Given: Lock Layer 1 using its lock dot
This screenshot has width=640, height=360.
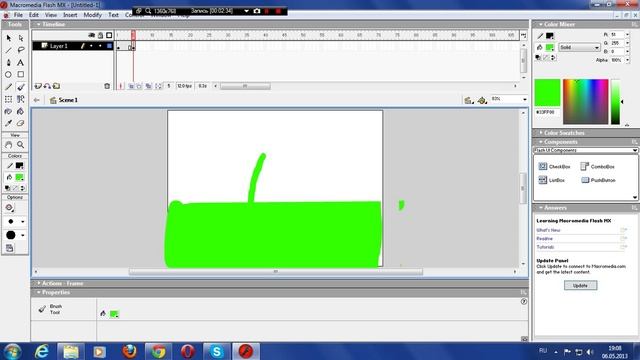Looking at the screenshot, I should pyautogui.click(x=100, y=46).
